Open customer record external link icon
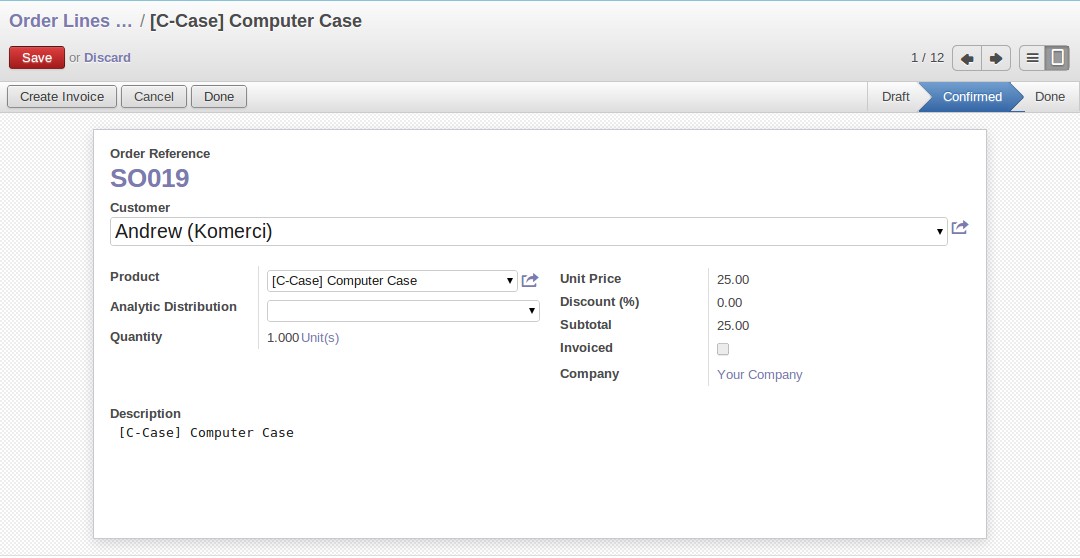The image size is (1080, 558). (960, 228)
